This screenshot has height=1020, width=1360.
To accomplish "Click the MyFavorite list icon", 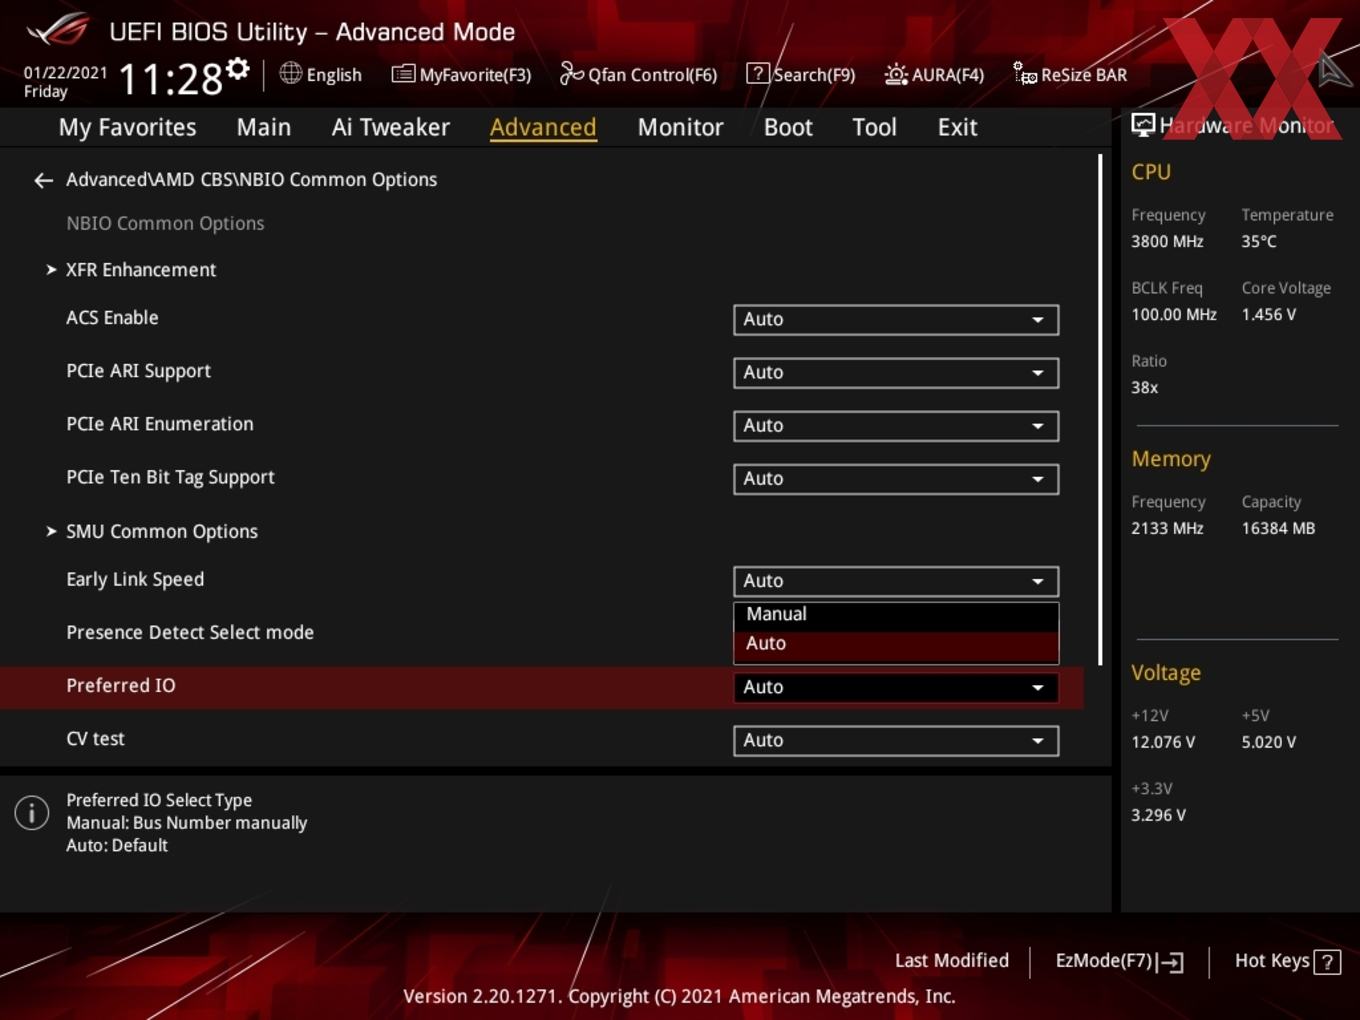I will [403, 74].
